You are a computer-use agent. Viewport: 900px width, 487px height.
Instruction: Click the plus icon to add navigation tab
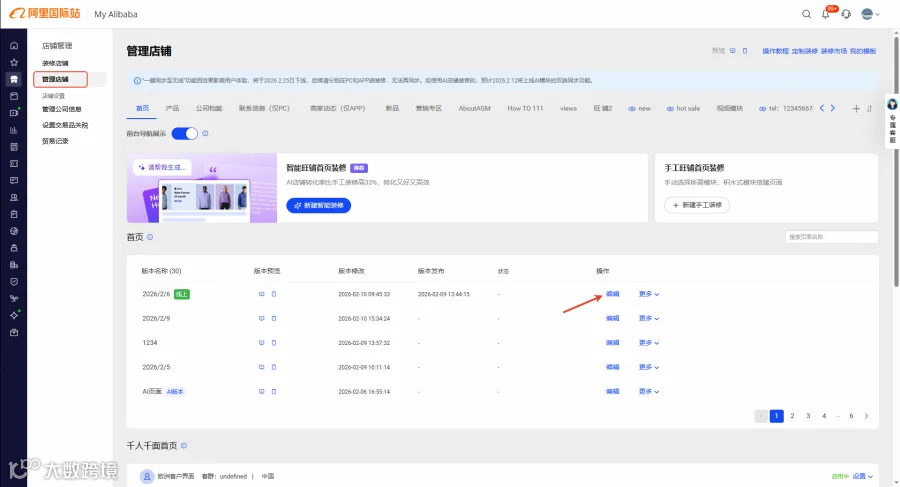point(856,109)
